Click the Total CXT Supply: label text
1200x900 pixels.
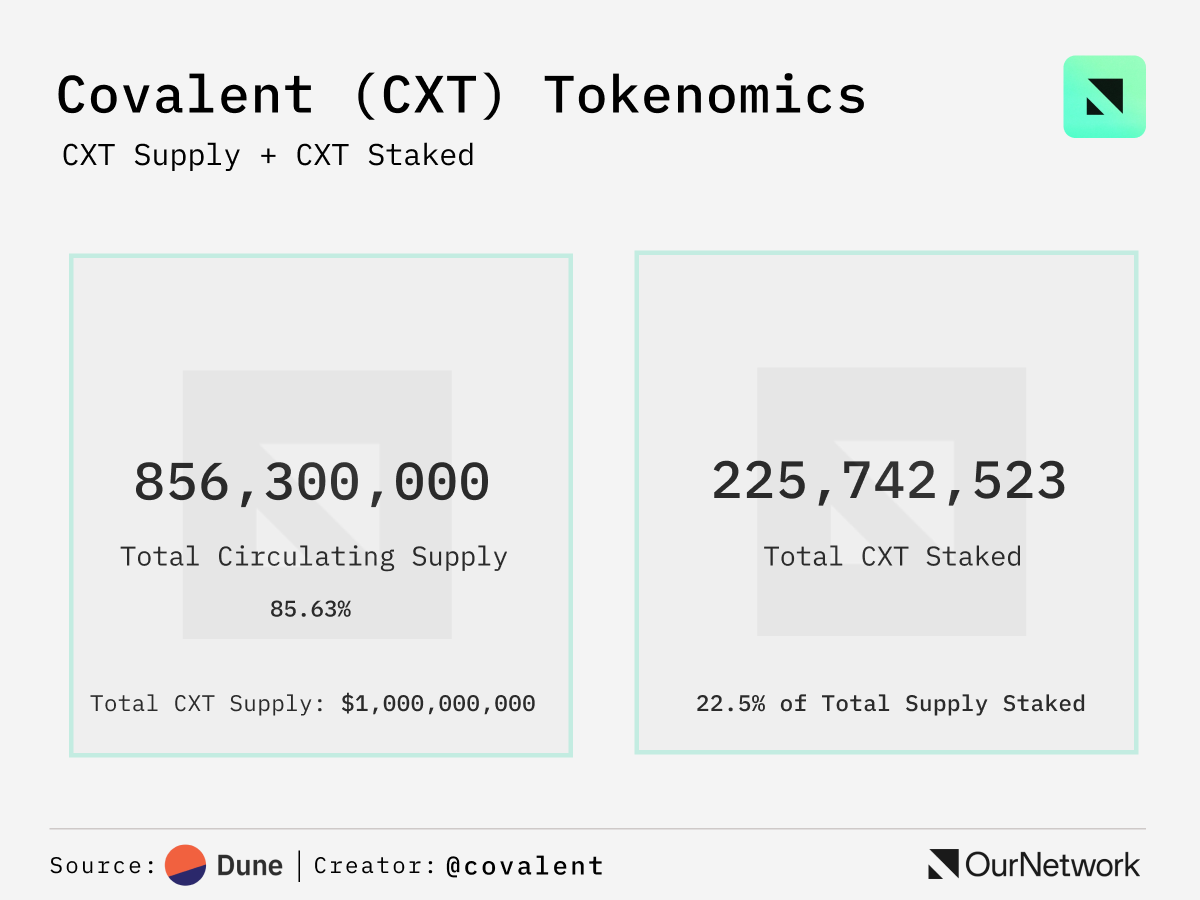[208, 704]
